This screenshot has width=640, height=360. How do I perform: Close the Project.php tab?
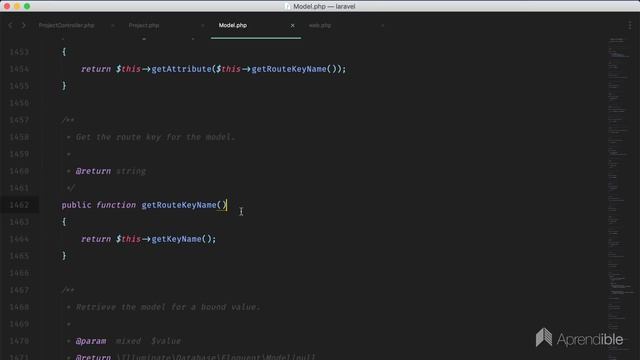click(x=202, y=25)
